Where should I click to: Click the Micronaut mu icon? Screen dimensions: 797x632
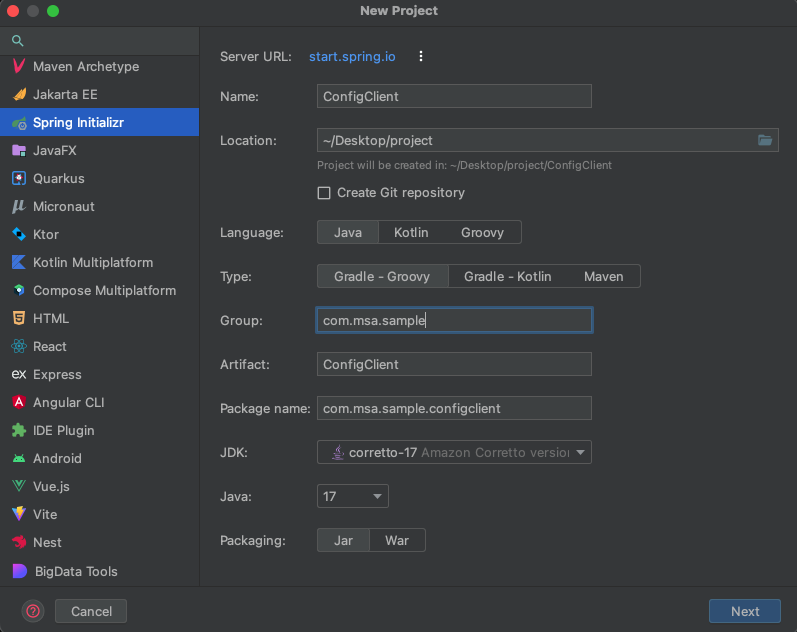(x=19, y=206)
